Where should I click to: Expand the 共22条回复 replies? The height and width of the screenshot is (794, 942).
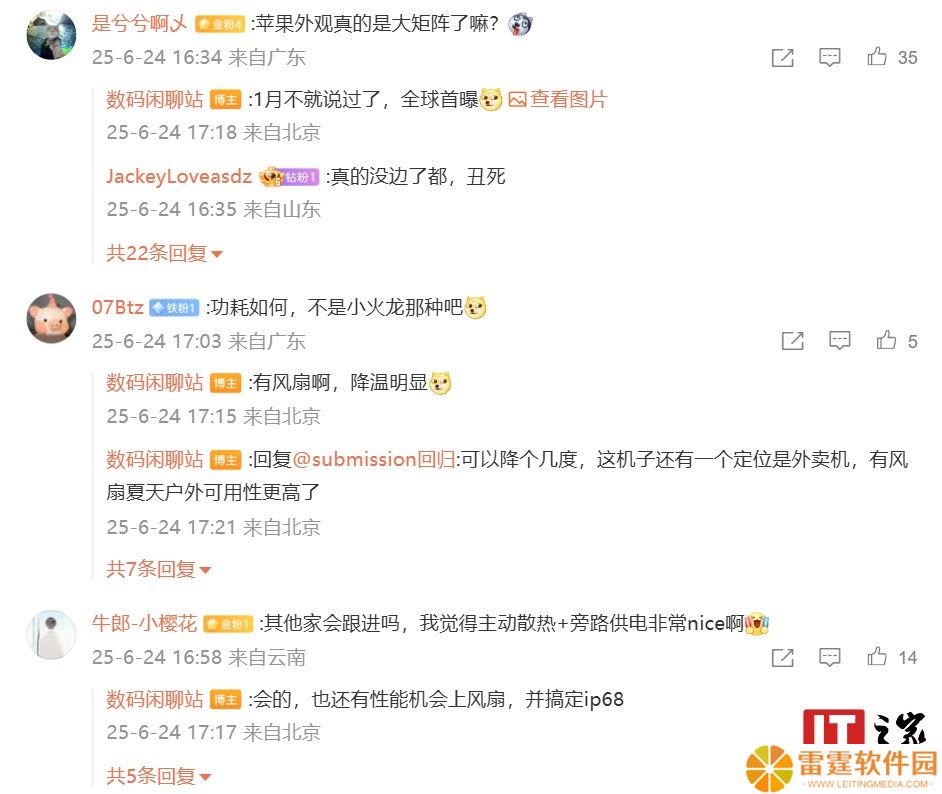click(x=164, y=253)
